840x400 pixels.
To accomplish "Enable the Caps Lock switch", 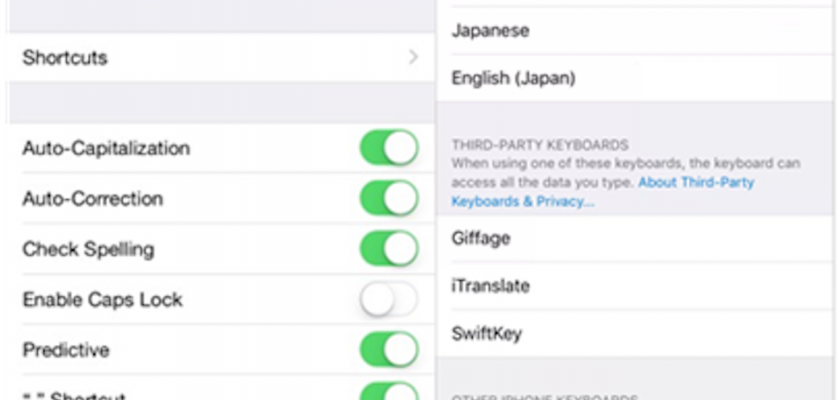I will [x=389, y=299].
